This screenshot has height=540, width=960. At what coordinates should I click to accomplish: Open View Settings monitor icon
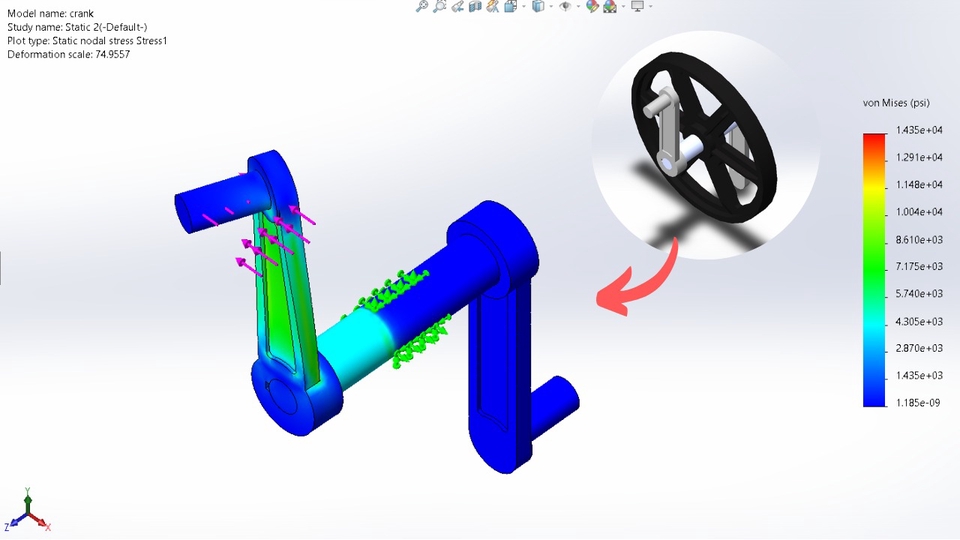tap(637, 6)
